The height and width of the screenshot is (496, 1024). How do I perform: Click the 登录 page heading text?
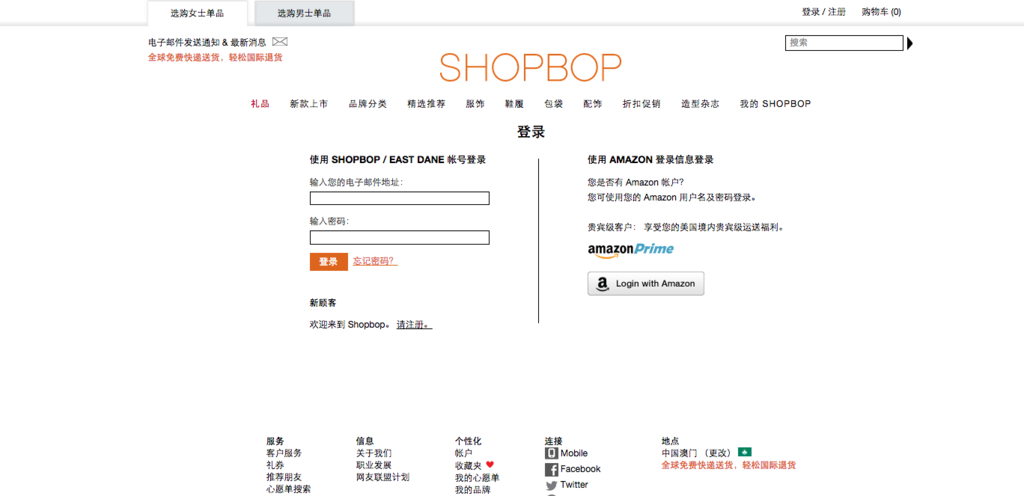coord(531,132)
